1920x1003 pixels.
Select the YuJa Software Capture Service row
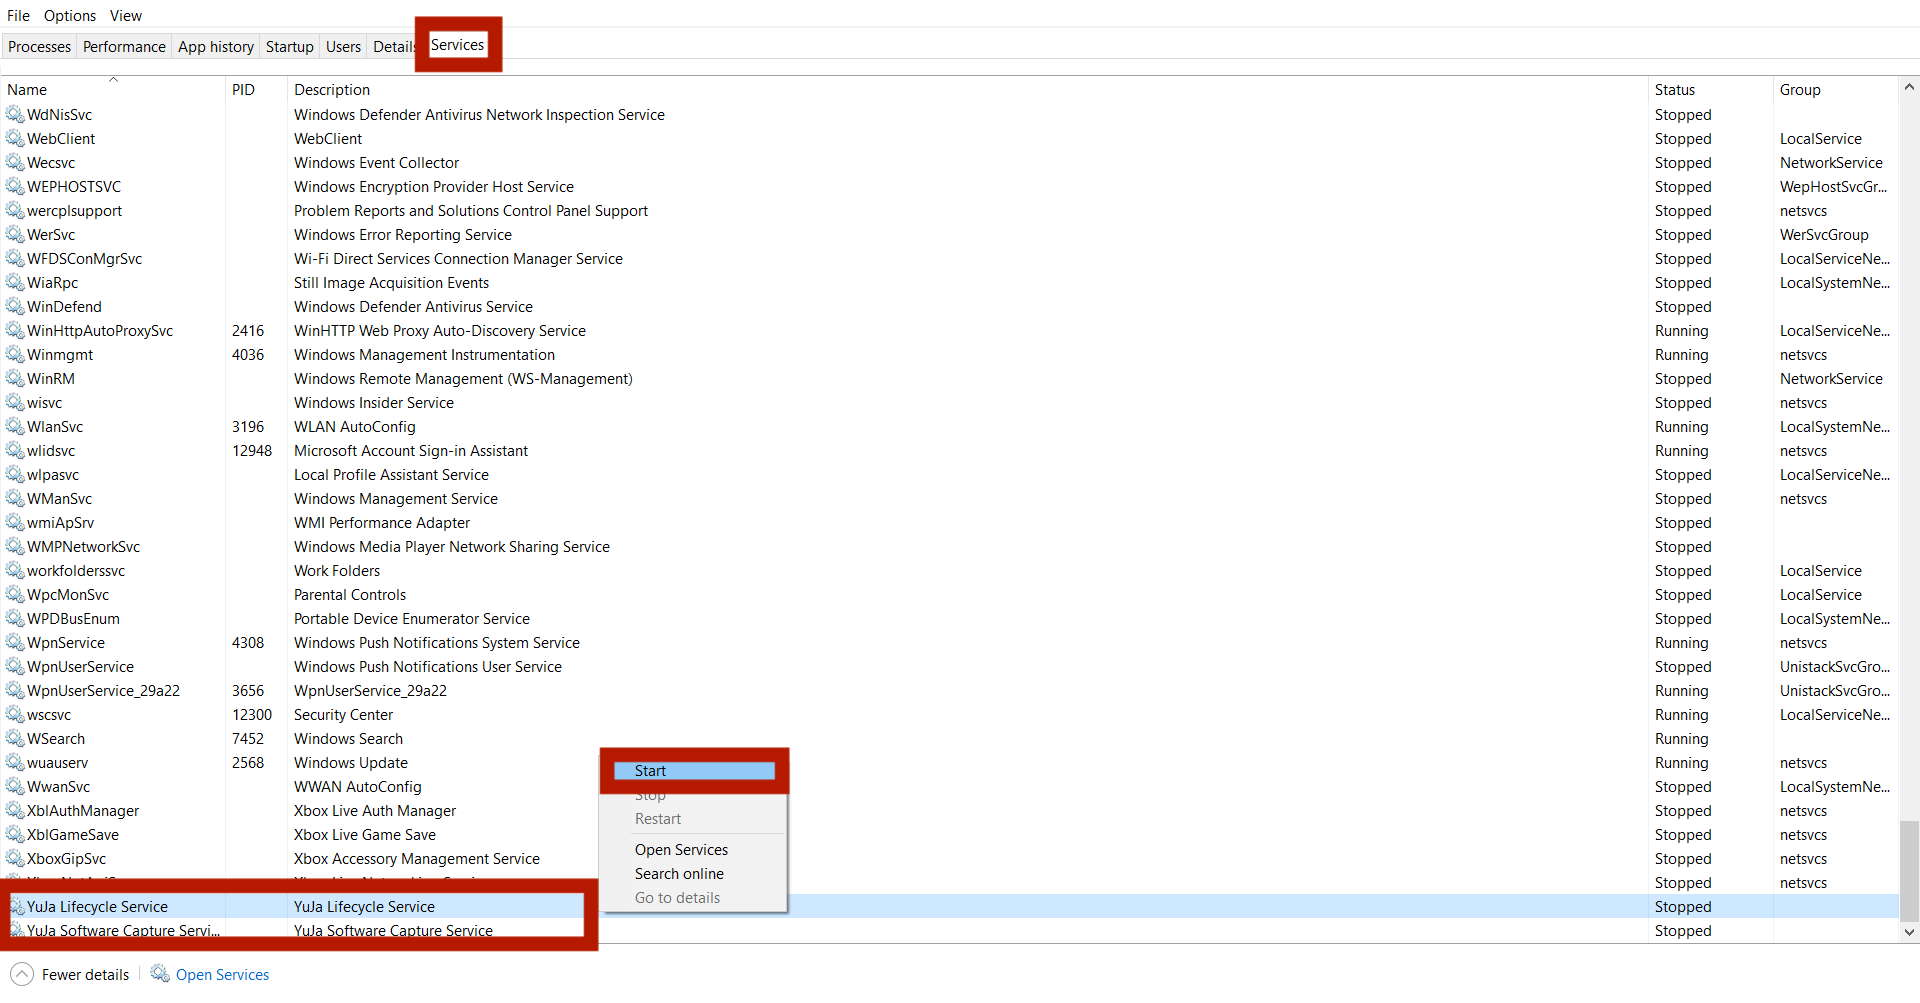(950, 930)
